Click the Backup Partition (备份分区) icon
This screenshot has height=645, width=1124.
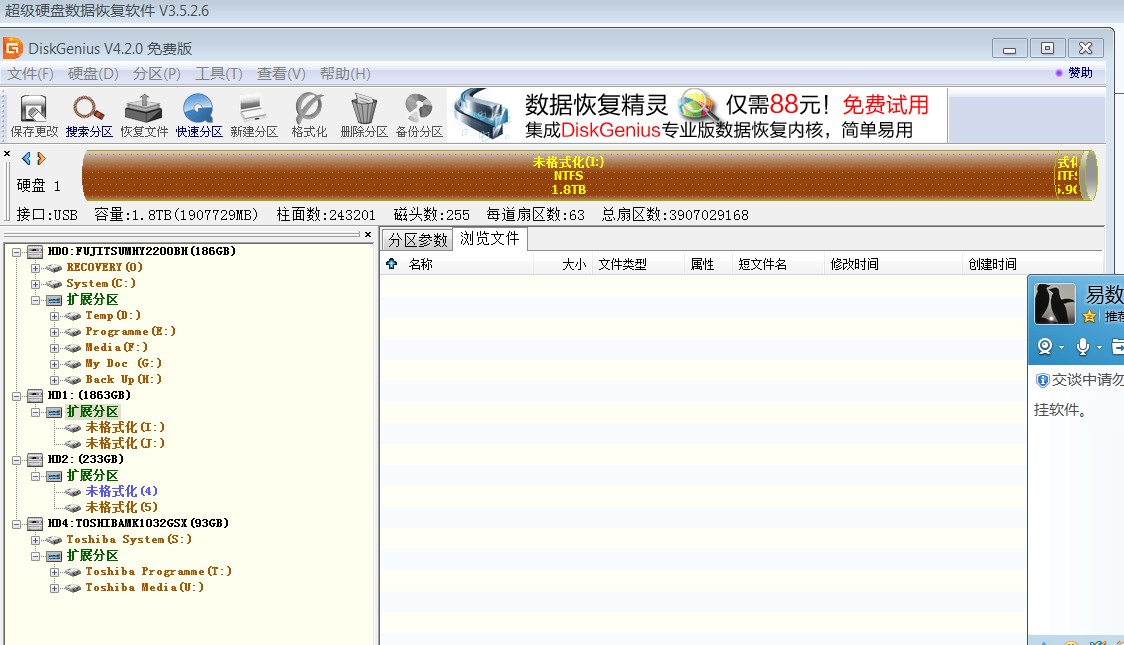(x=419, y=115)
